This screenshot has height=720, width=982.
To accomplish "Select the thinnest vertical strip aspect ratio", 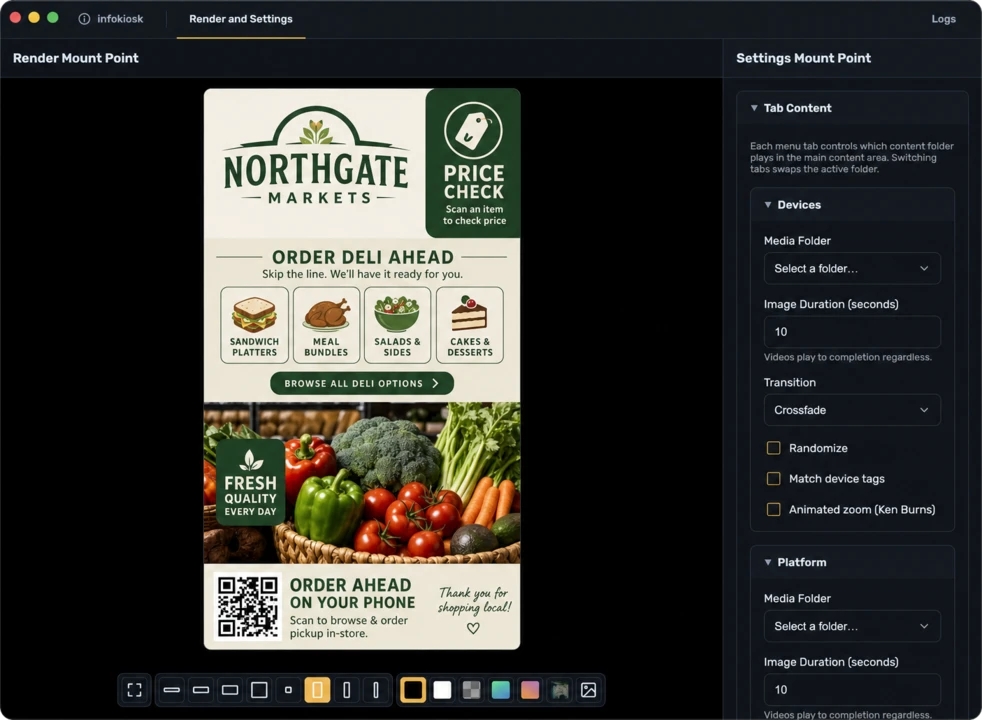I will (376, 690).
